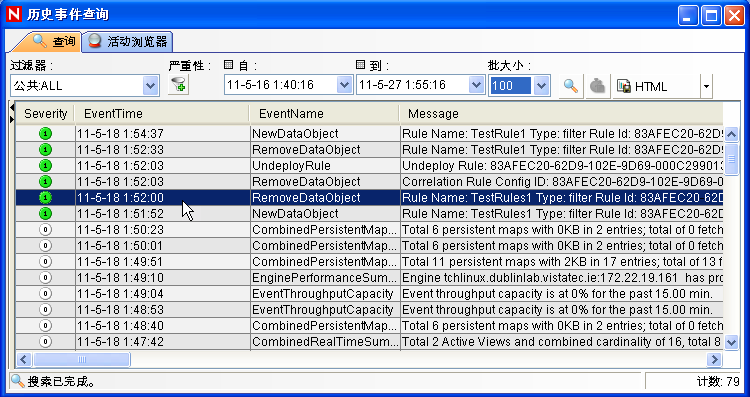Run search with magnifier icon
The width and height of the screenshot is (750, 397).
click(571, 86)
